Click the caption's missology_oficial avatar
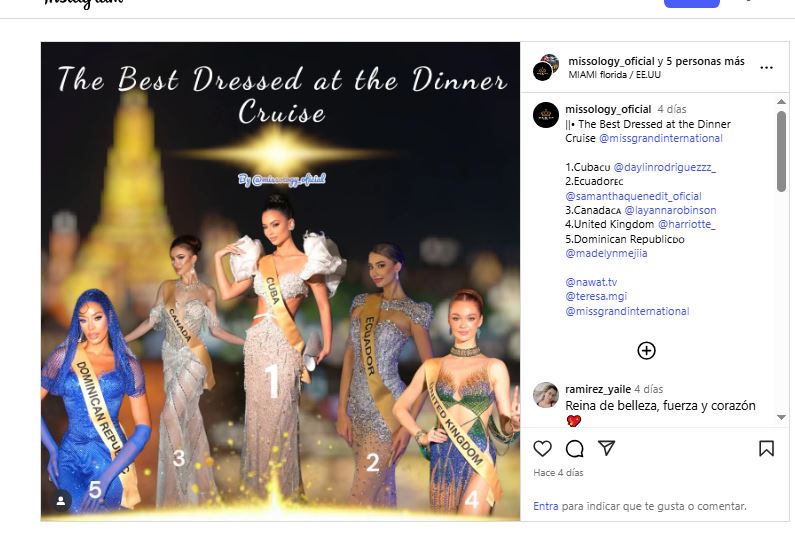 coord(546,115)
